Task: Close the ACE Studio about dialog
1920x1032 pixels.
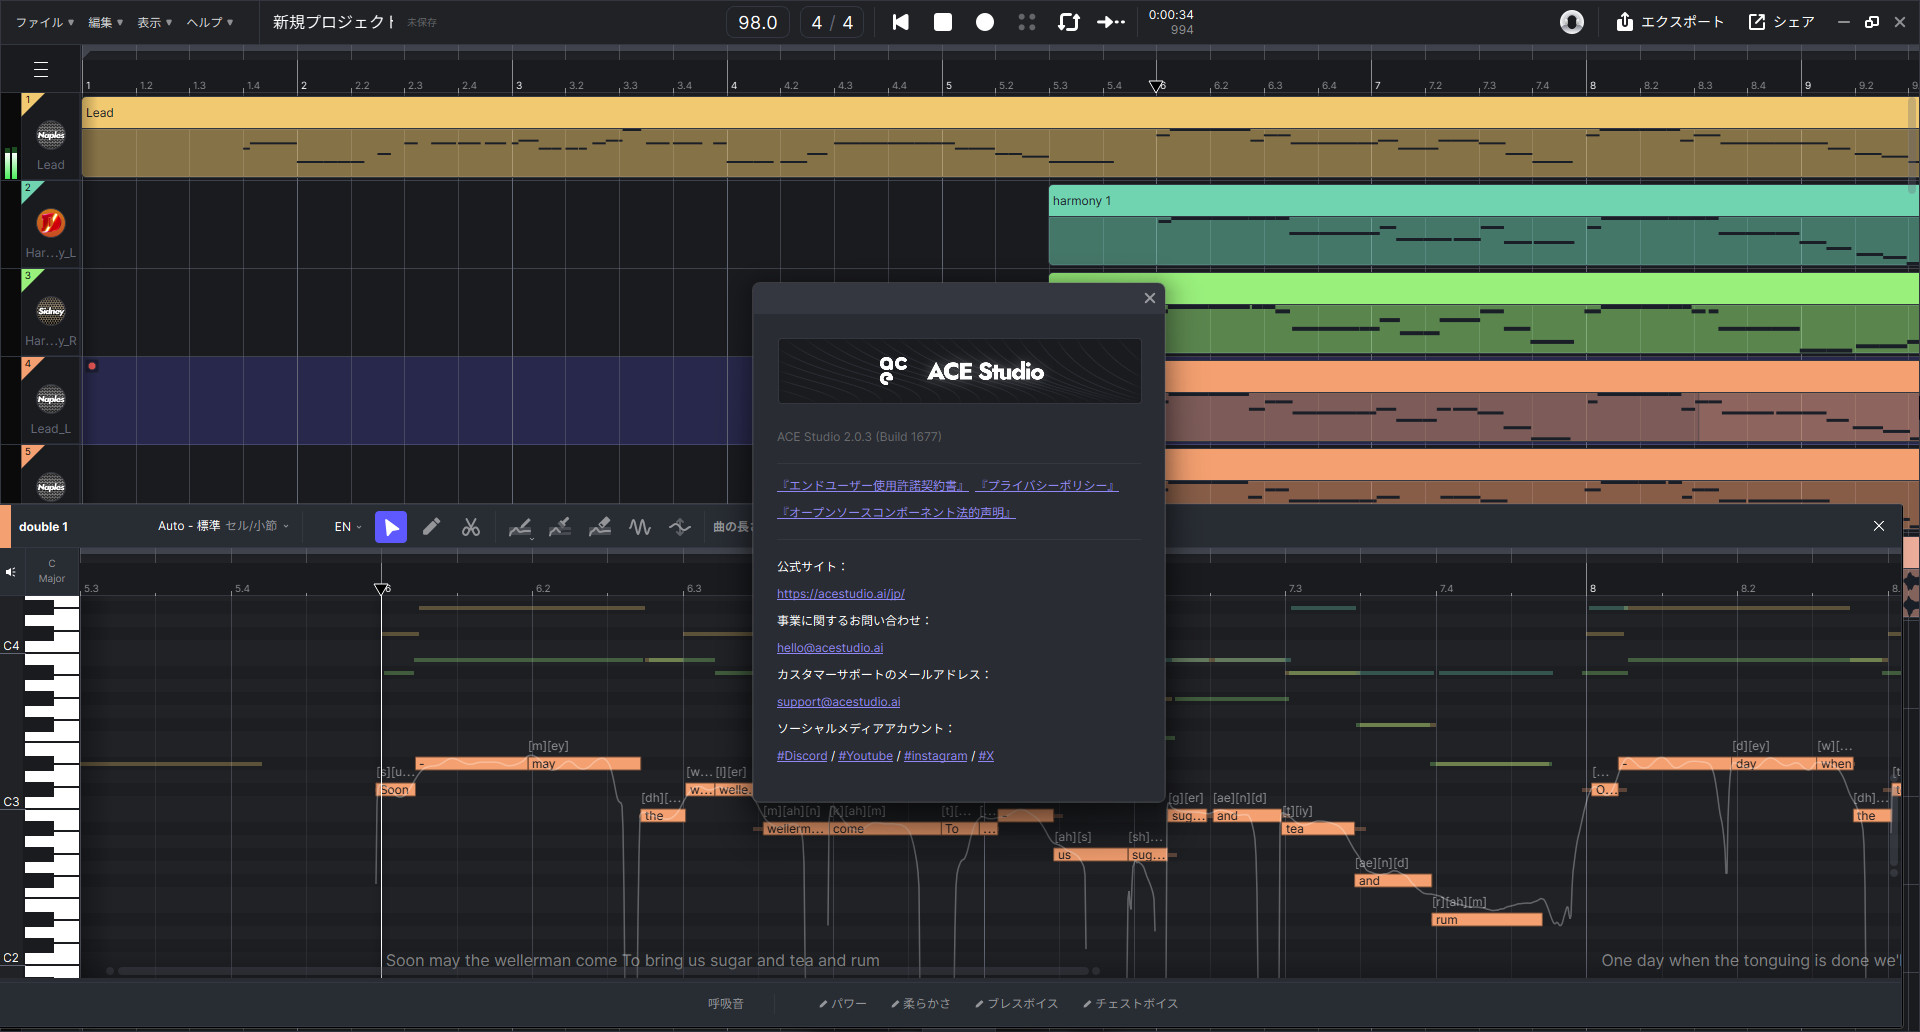Action: [1150, 298]
